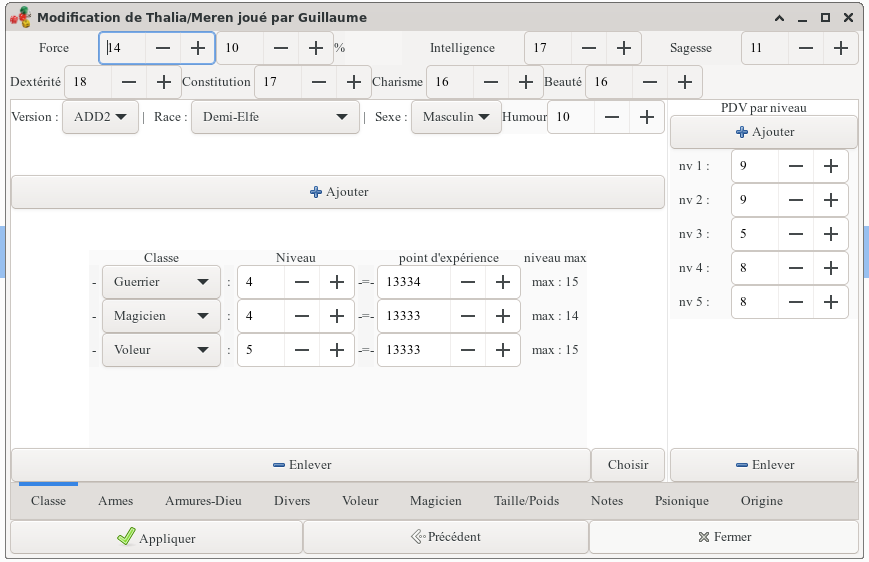Click Enlever below the PDV list
This screenshot has height=562, width=869.
pos(764,464)
